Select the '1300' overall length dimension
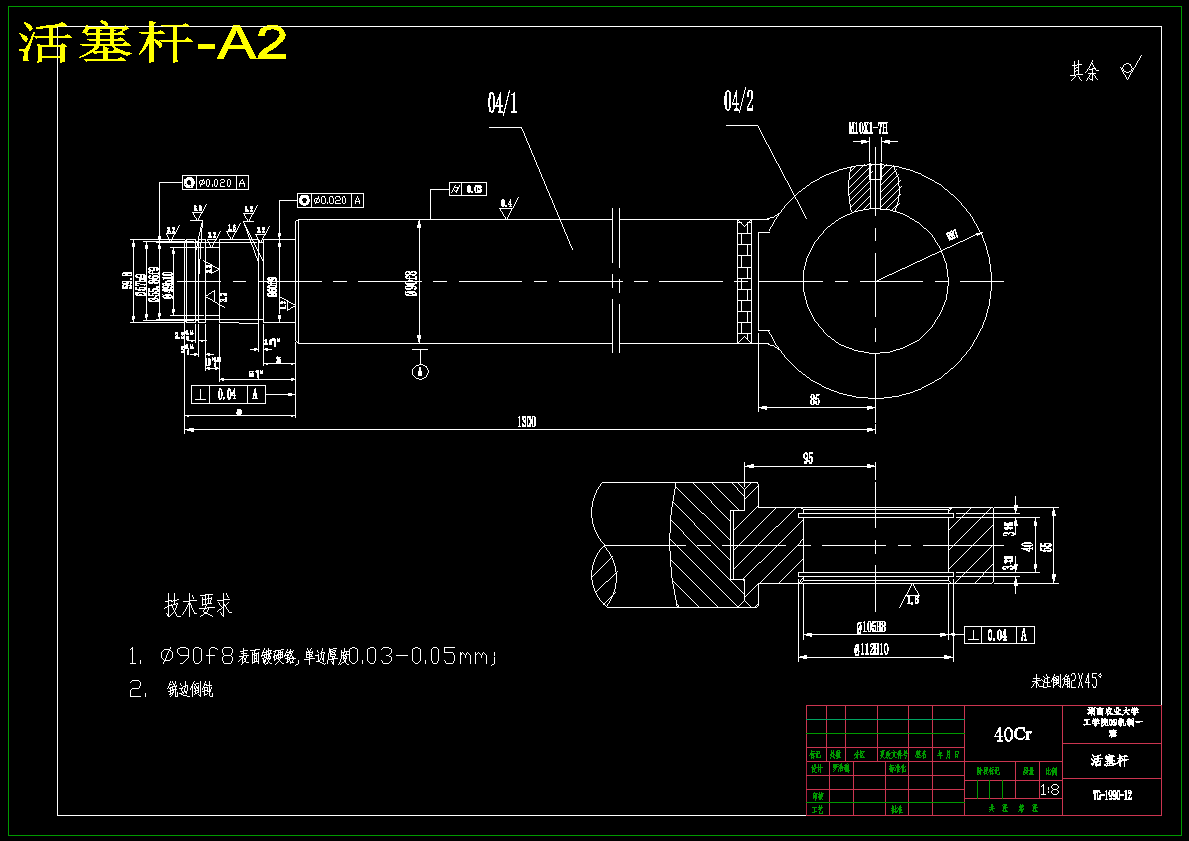 coord(526,422)
